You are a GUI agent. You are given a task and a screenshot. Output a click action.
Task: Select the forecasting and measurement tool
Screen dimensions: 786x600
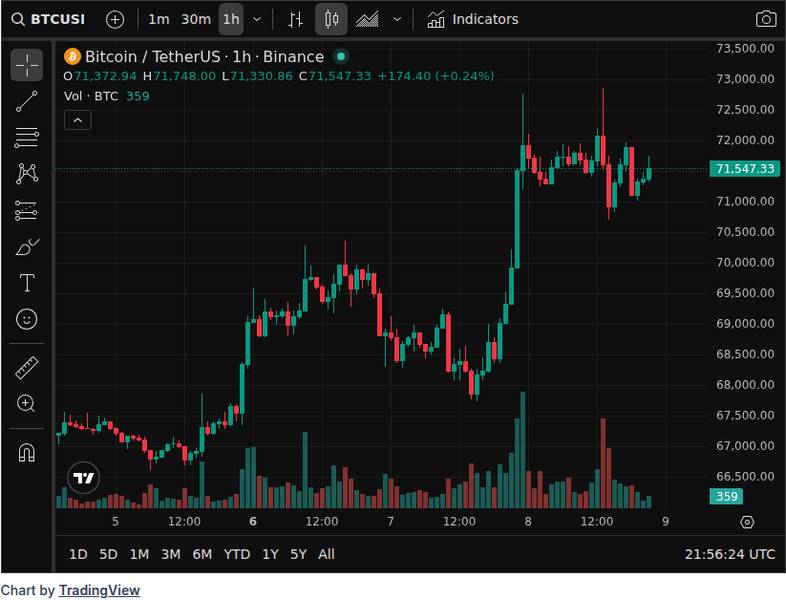27,211
